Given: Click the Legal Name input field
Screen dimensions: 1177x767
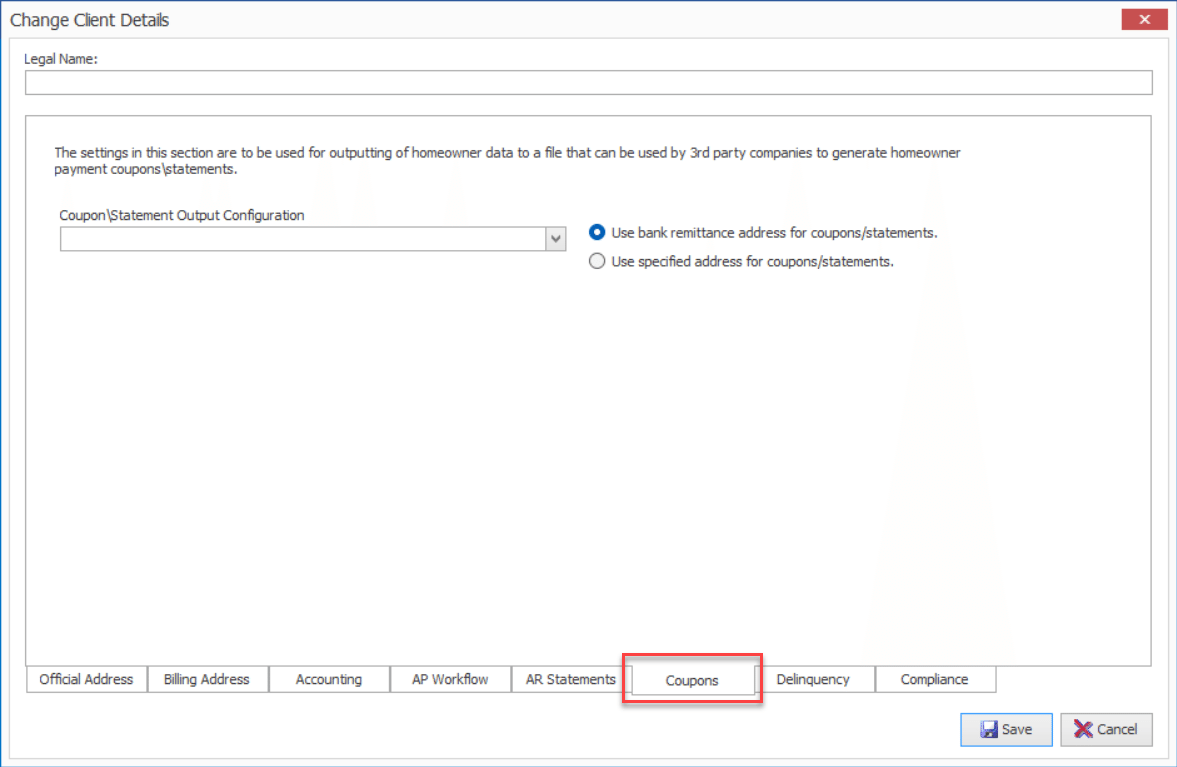Looking at the screenshot, I should coord(588,83).
